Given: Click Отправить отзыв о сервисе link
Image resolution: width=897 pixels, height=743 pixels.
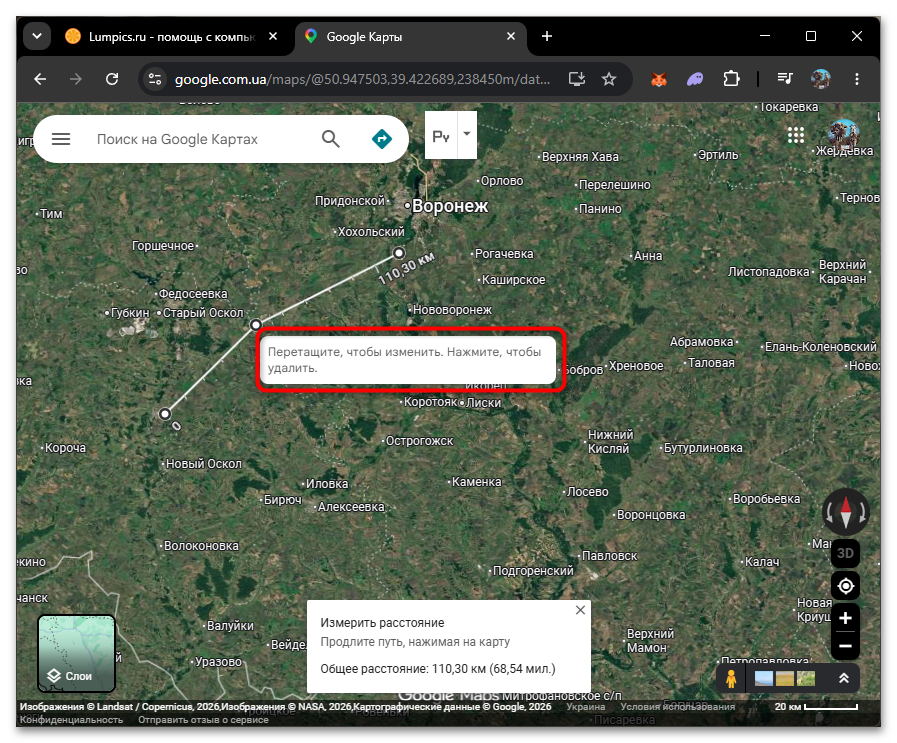Looking at the screenshot, I should point(203,720).
